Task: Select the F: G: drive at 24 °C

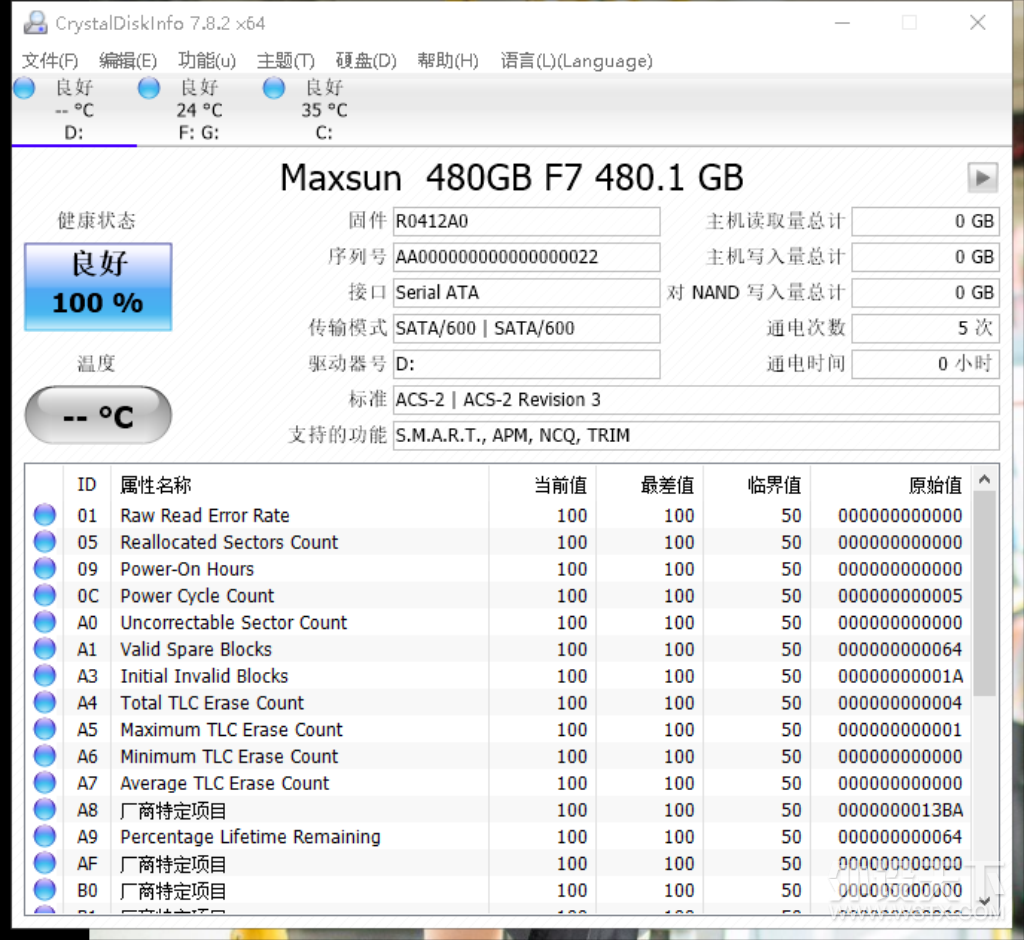Action: 199,110
